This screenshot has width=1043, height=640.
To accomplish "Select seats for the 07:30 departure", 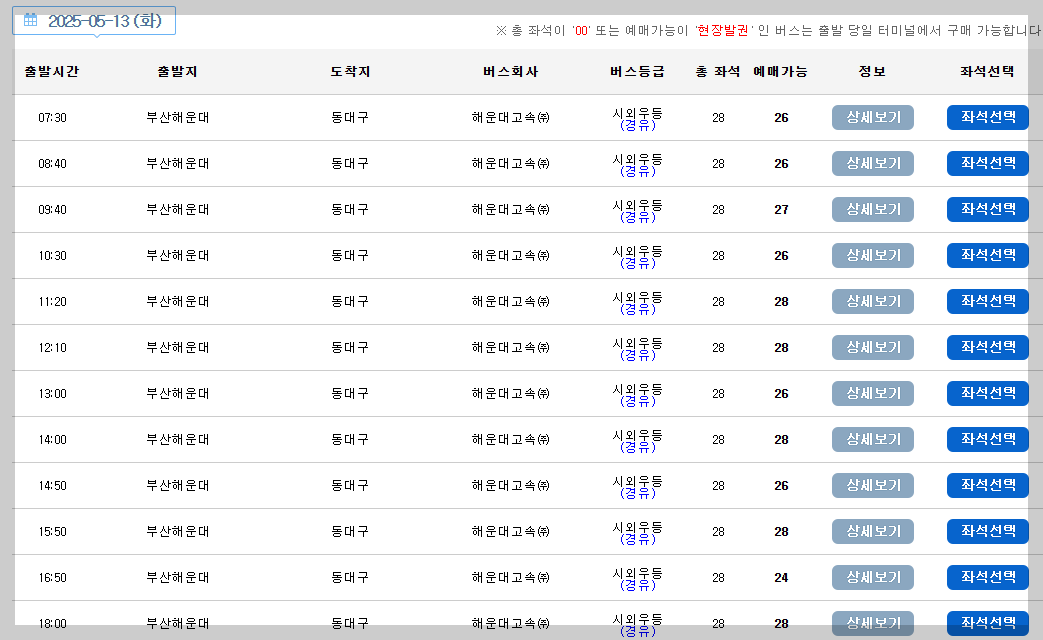I will (x=987, y=117).
